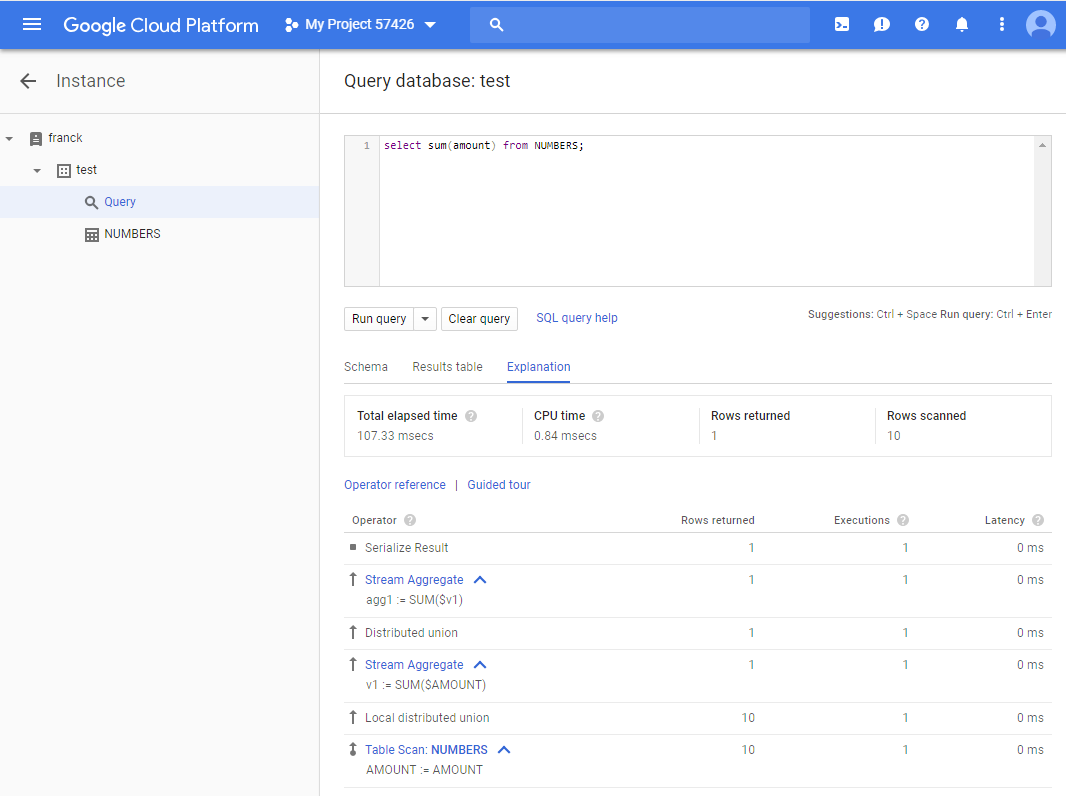The width and height of the screenshot is (1066, 796).
Task: Click the search magnifier icon
Action: coord(496,24)
